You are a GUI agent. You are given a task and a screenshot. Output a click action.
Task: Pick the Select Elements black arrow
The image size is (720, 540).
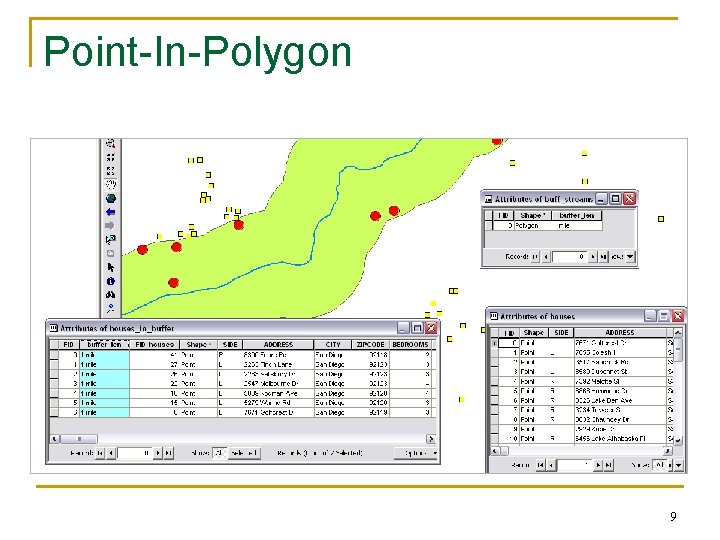click(111, 267)
